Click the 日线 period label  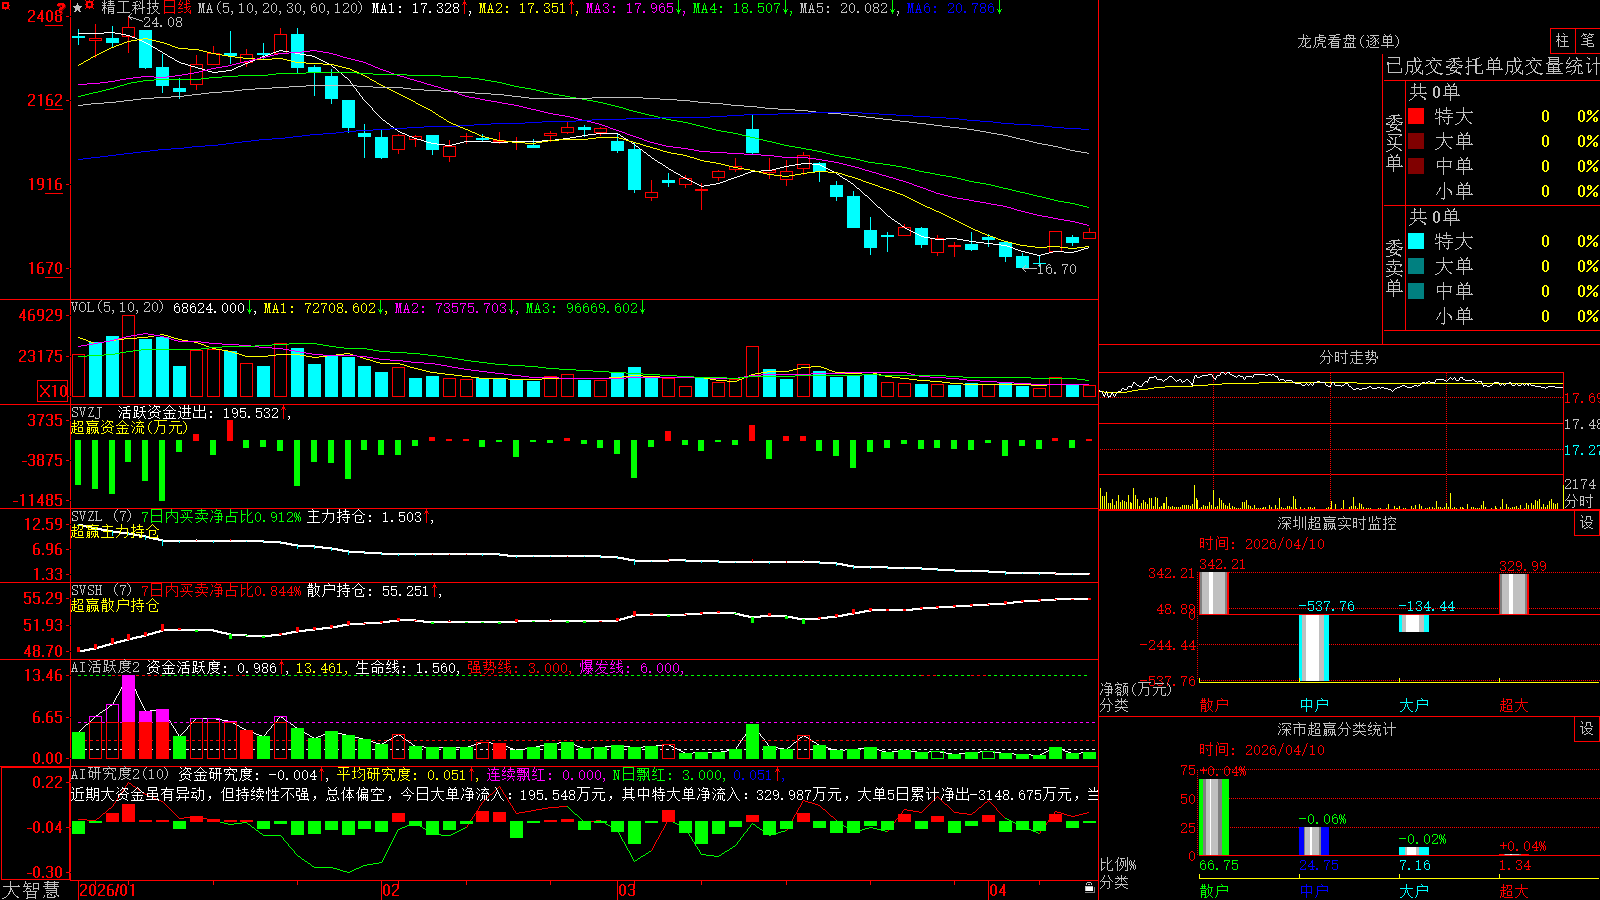(177, 8)
